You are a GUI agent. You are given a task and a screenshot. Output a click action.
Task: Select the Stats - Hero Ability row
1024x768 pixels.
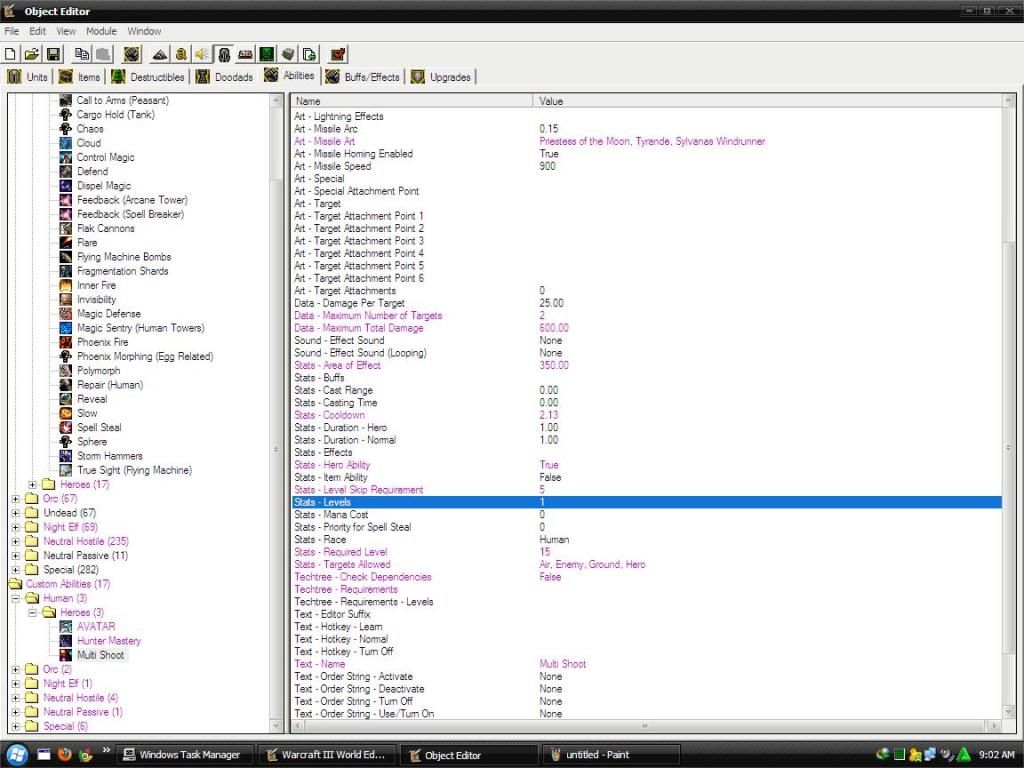point(647,465)
